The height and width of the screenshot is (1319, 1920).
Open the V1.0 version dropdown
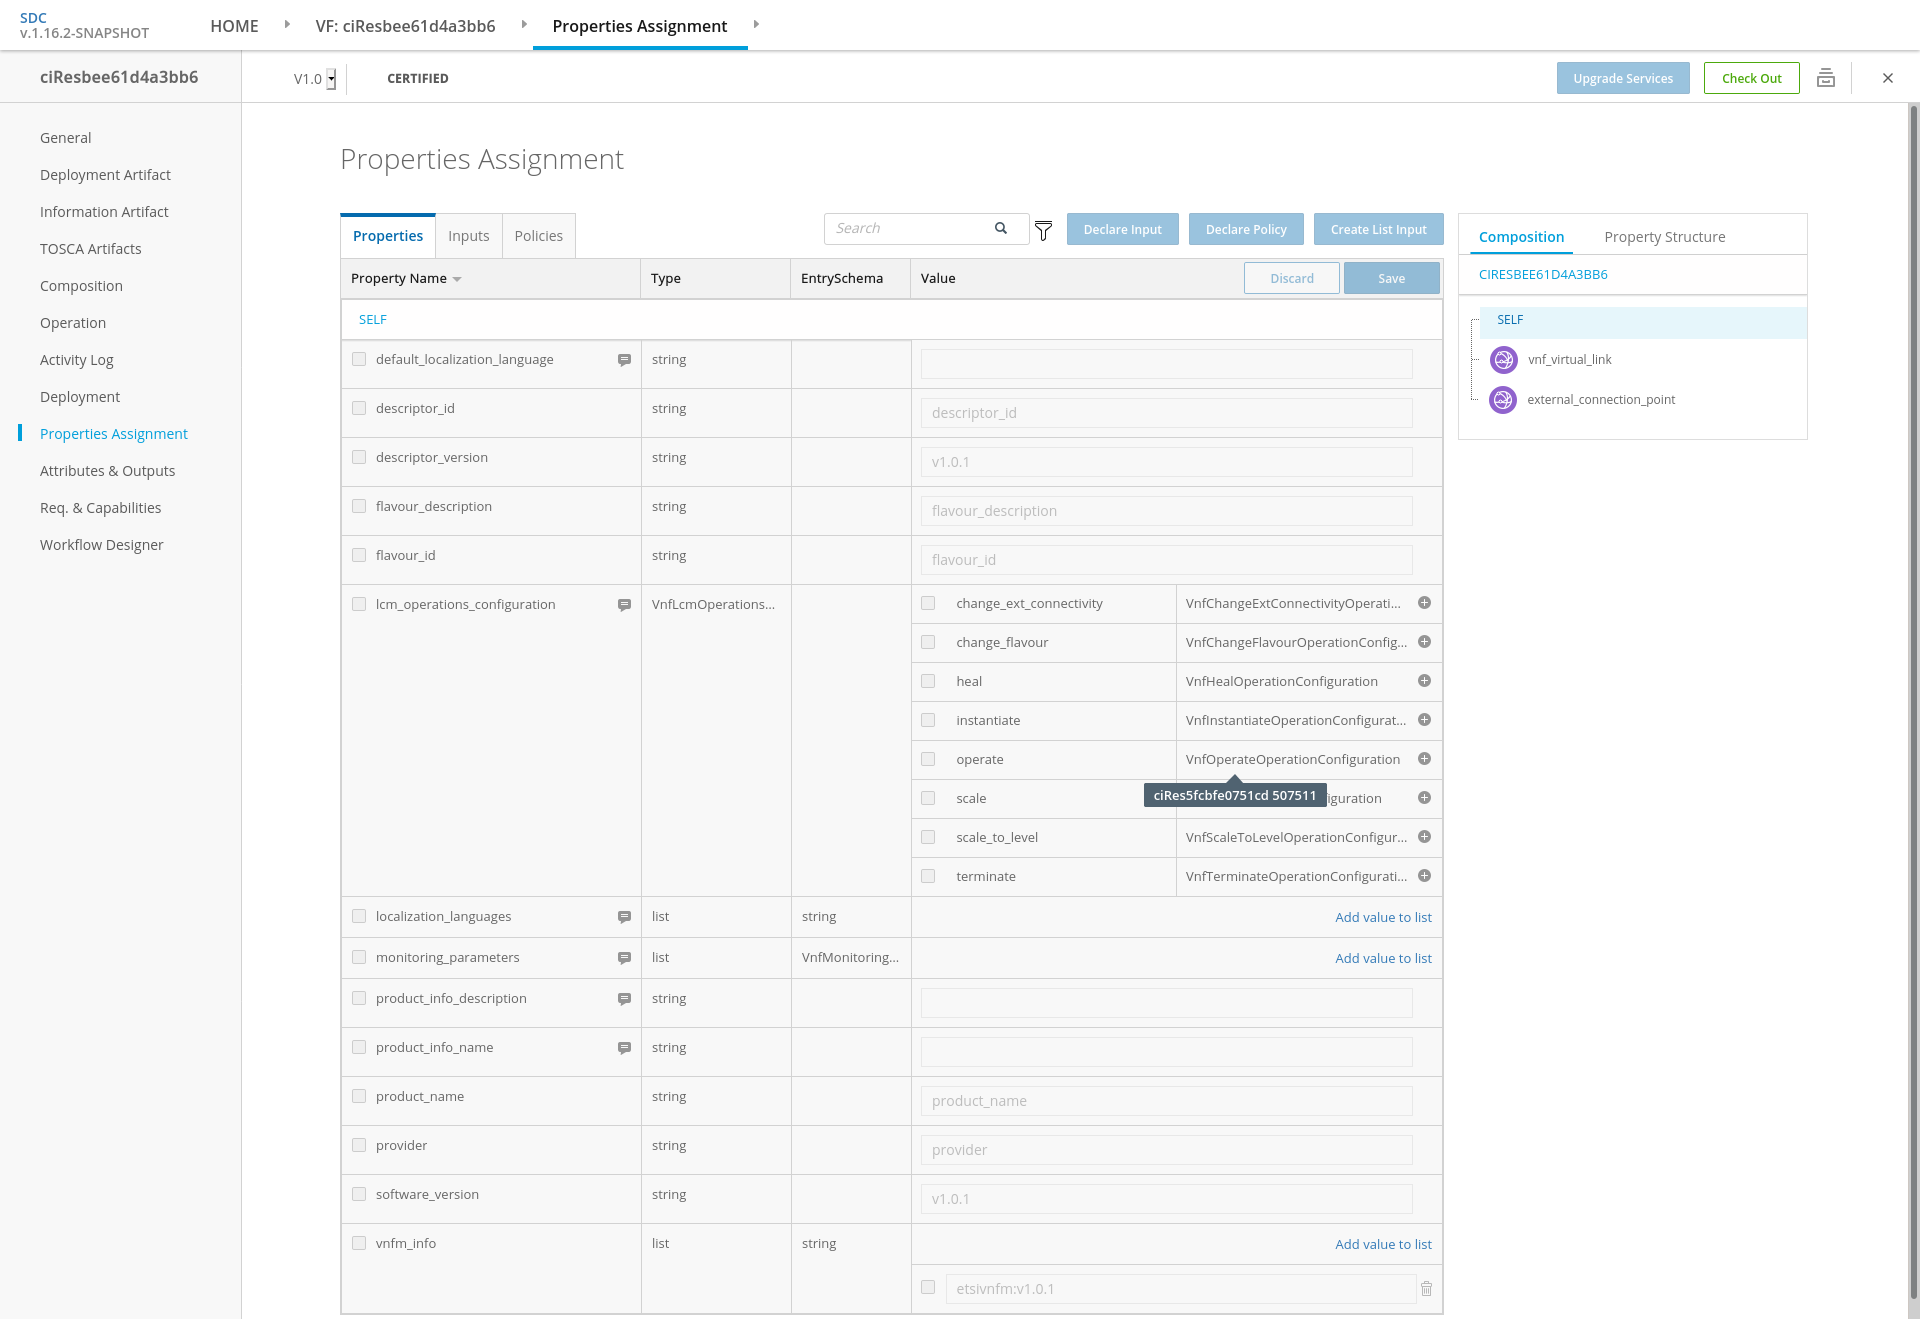(331, 79)
